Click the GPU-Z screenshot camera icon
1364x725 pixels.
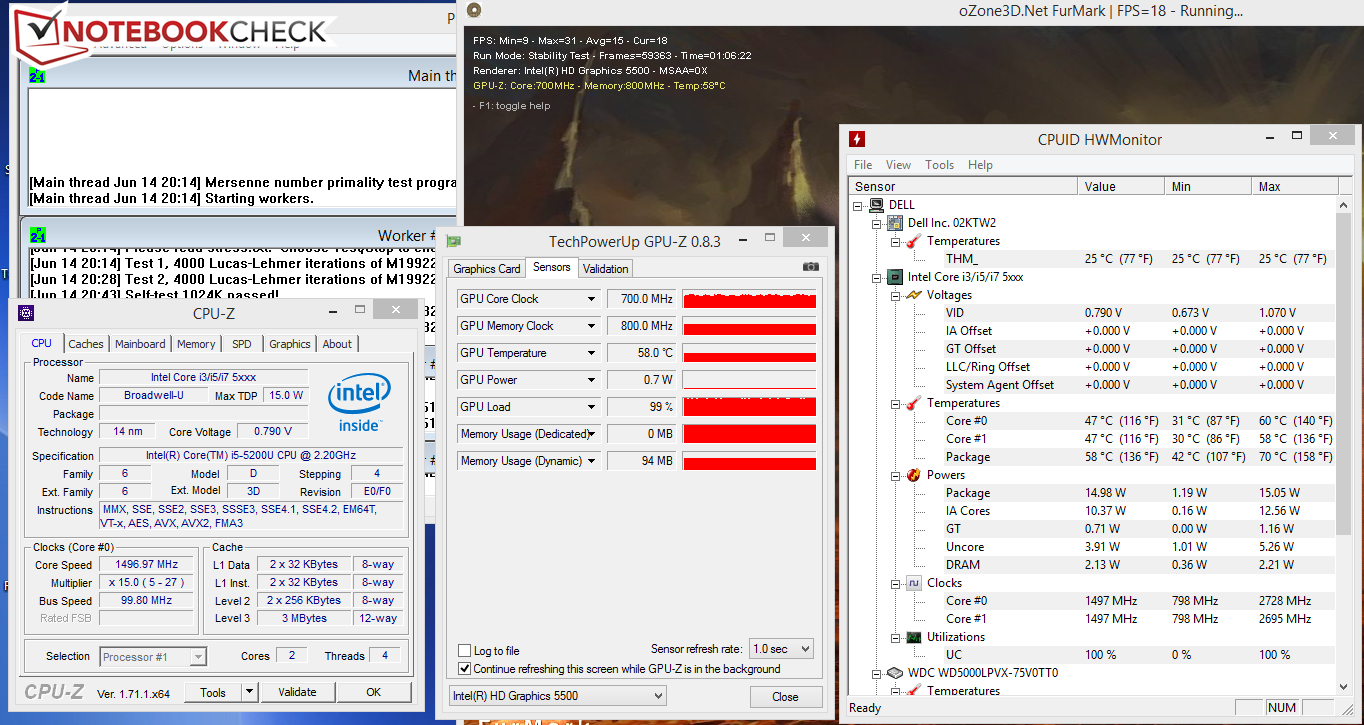pyautogui.click(x=811, y=267)
